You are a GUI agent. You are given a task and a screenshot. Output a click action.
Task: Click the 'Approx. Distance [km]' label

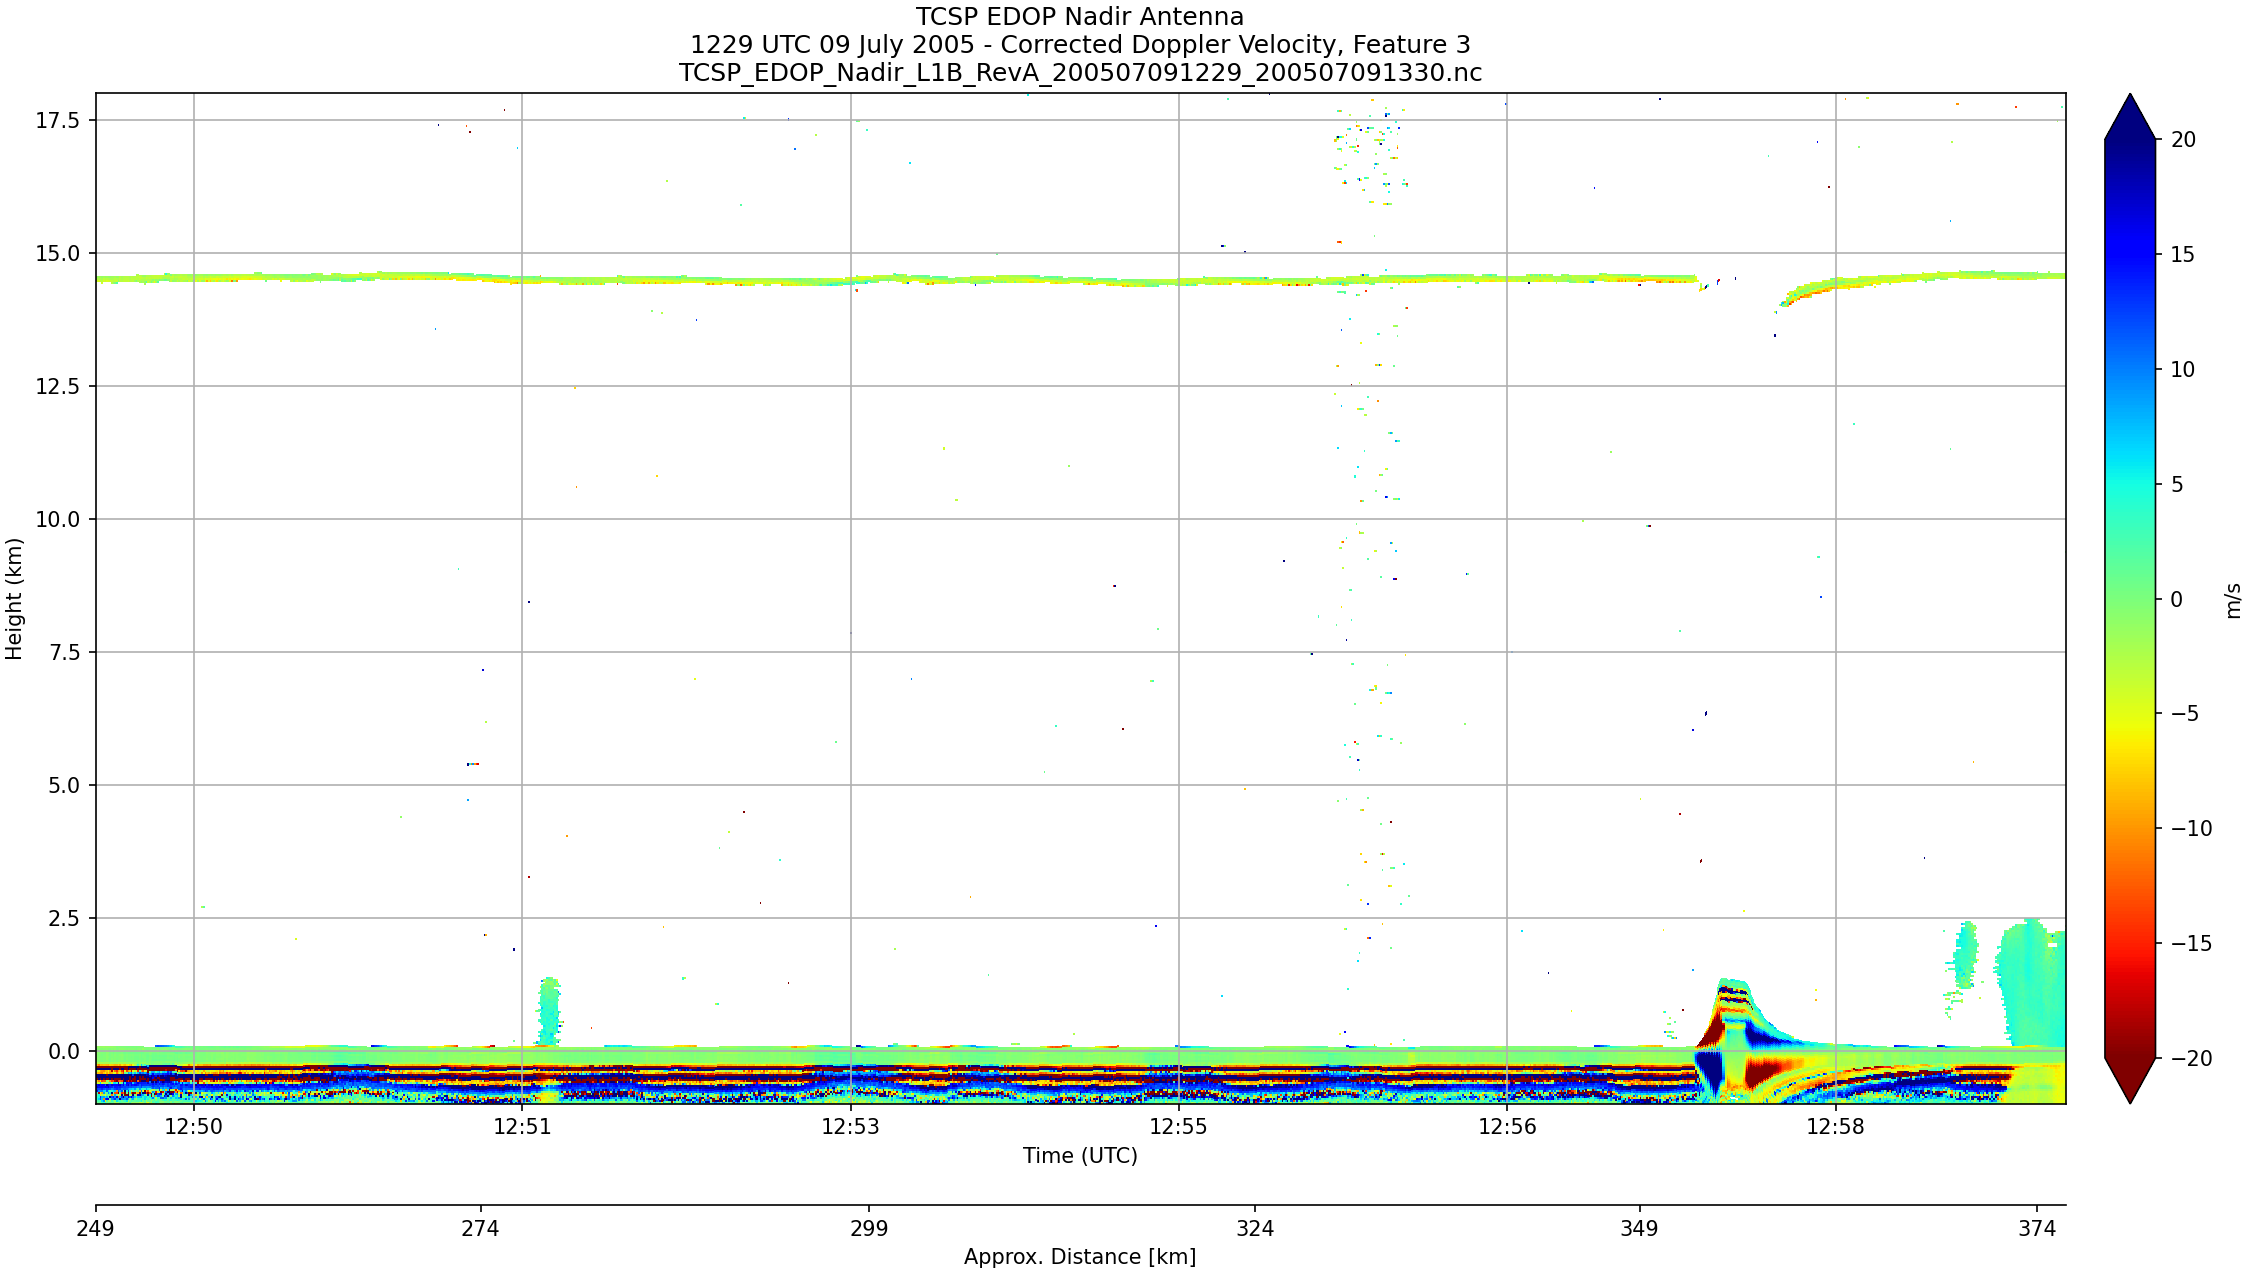pyautogui.click(x=1080, y=1257)
